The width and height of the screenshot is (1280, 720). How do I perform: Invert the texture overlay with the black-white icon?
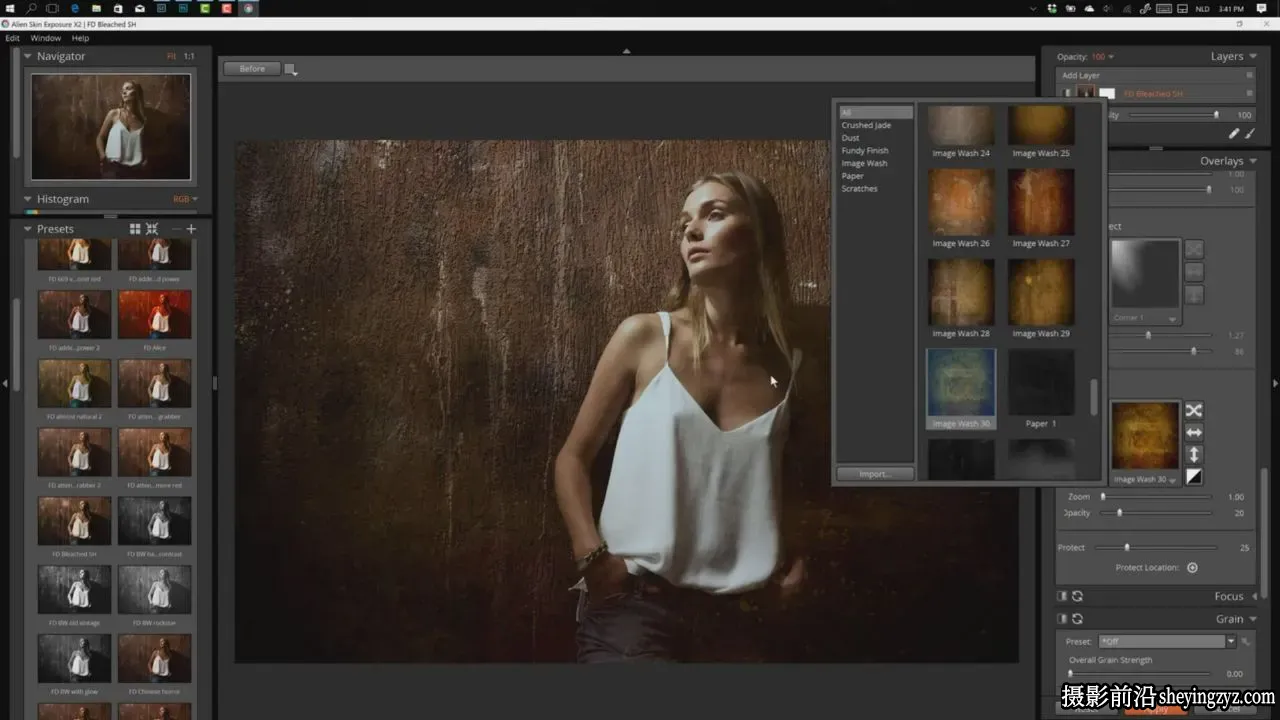(1194, 477)
